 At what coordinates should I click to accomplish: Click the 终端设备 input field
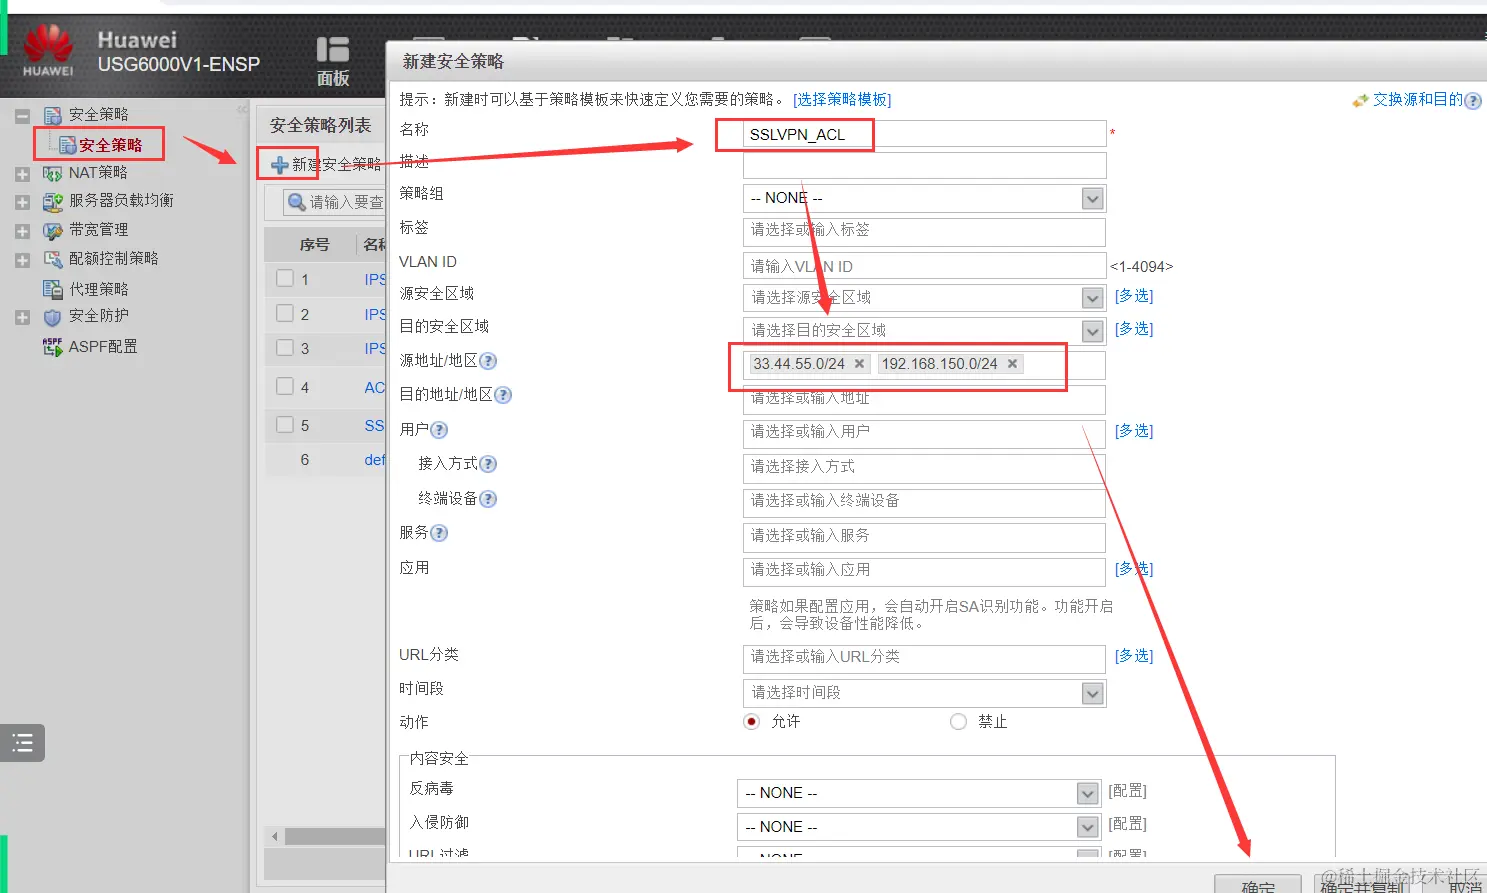tap(924, 502)
